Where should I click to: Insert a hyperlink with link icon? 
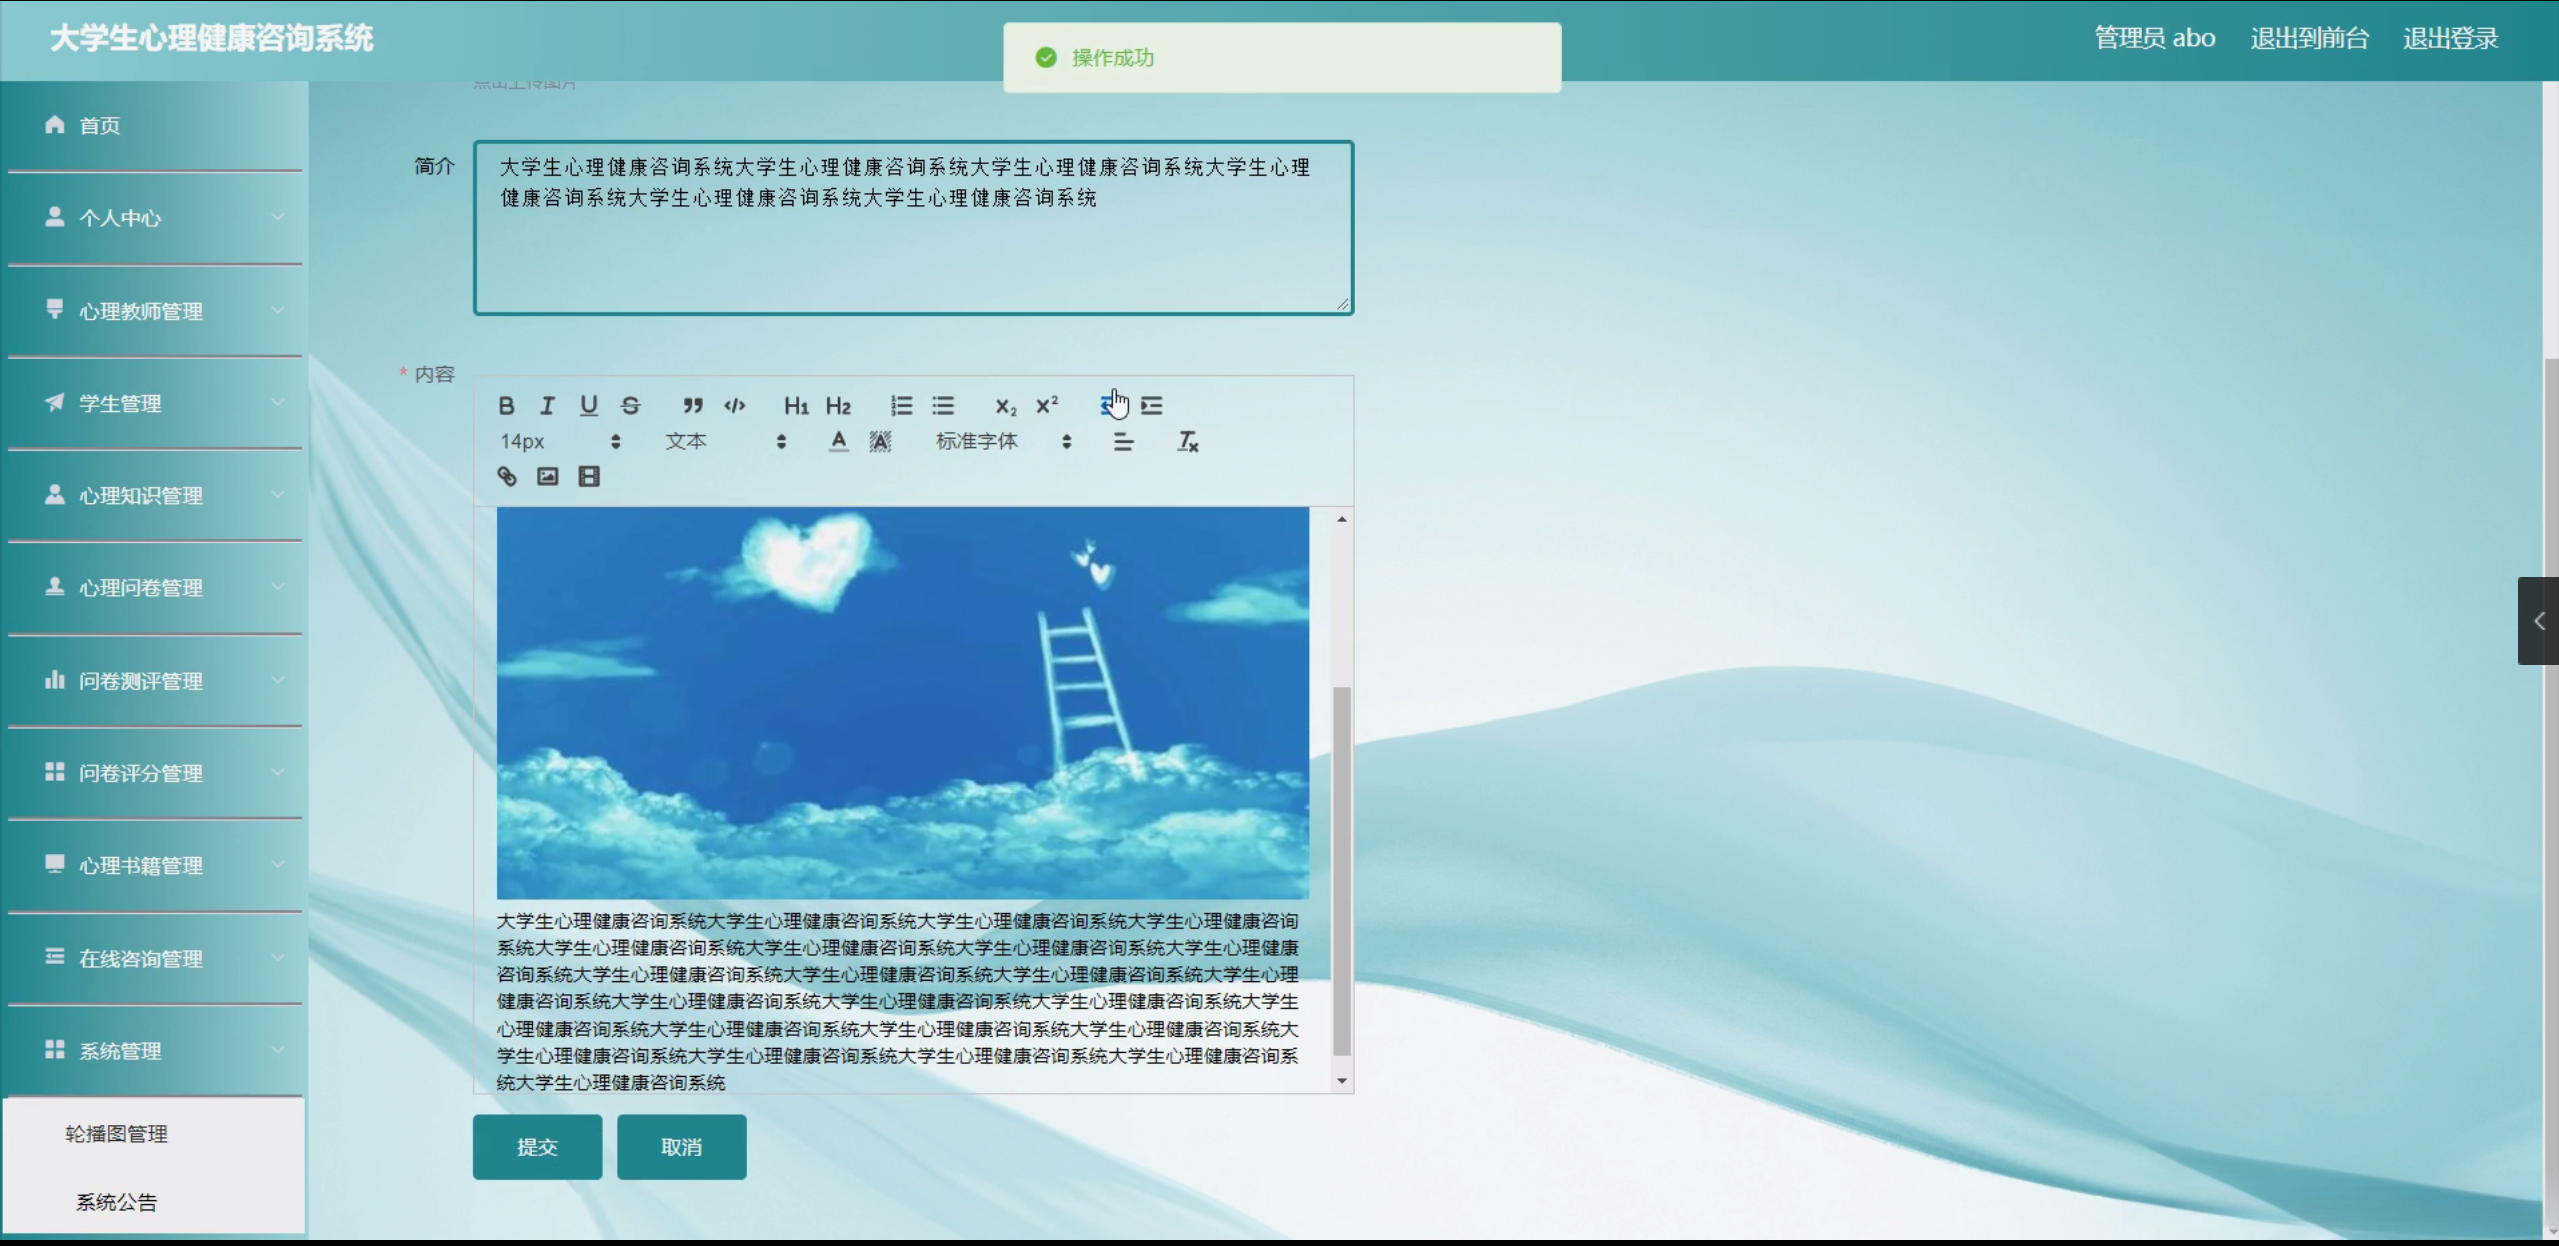507,476
